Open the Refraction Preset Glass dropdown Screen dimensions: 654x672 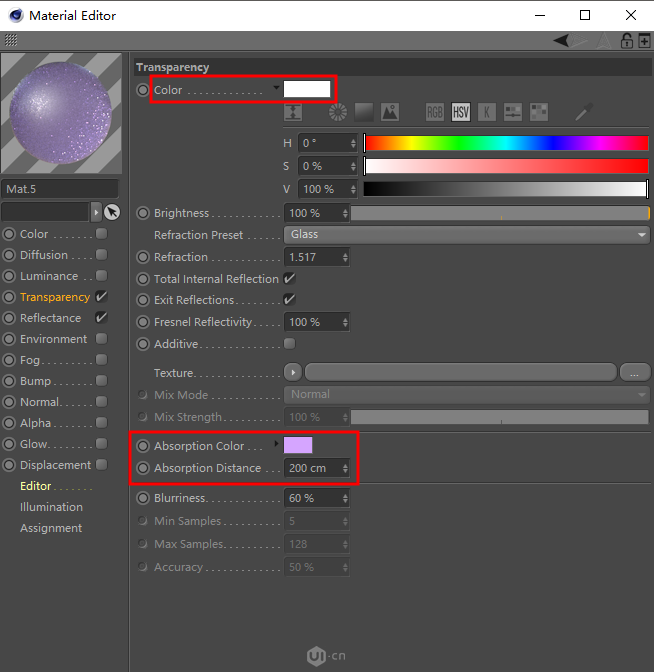pos(466,234)
